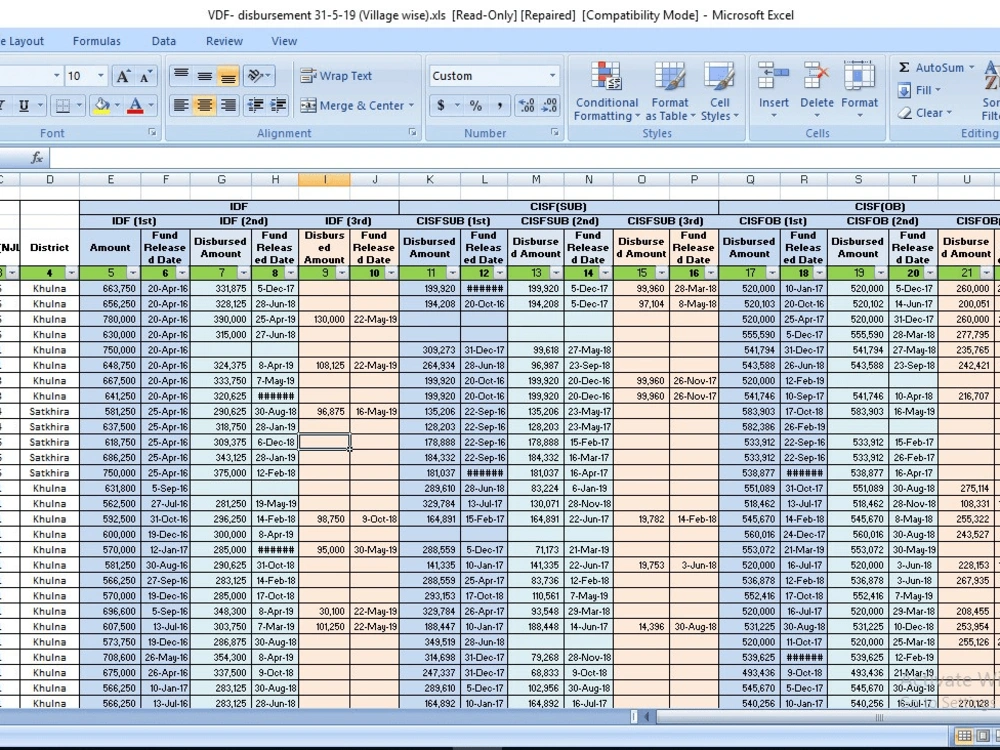The width and height of the screenshot is (1000, 750).
Task: Open Clear options
Action: click(x=925, y=113)
